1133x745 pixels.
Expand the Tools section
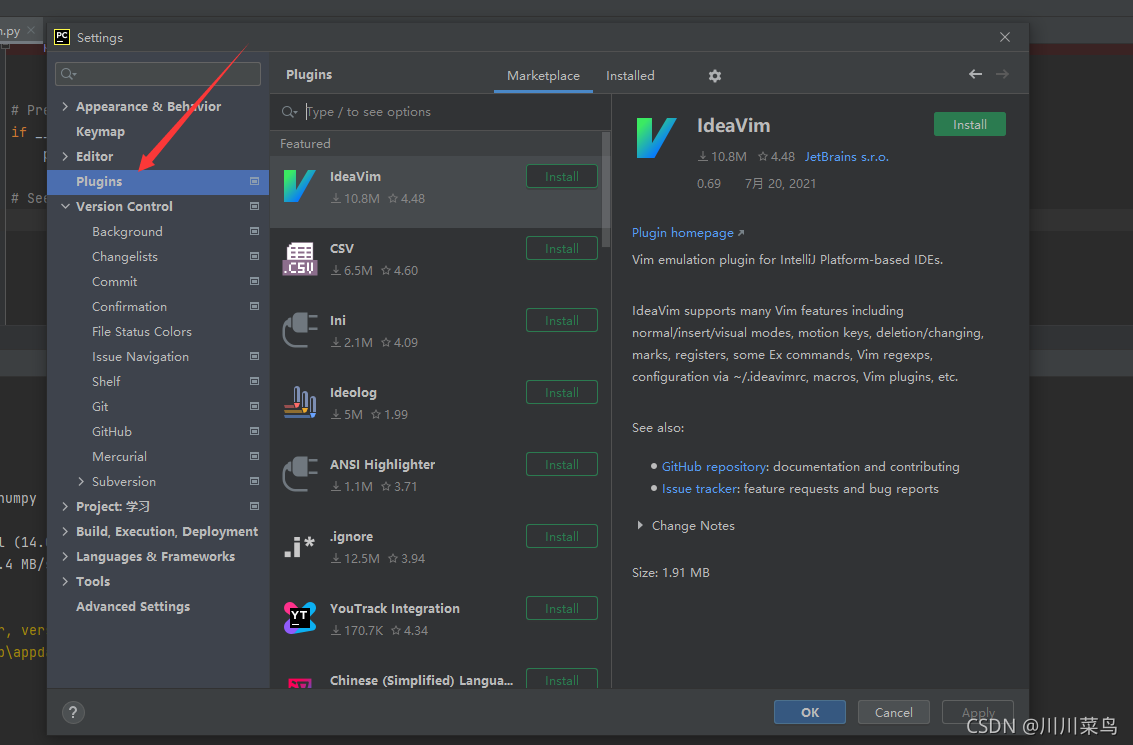[65, 582]
